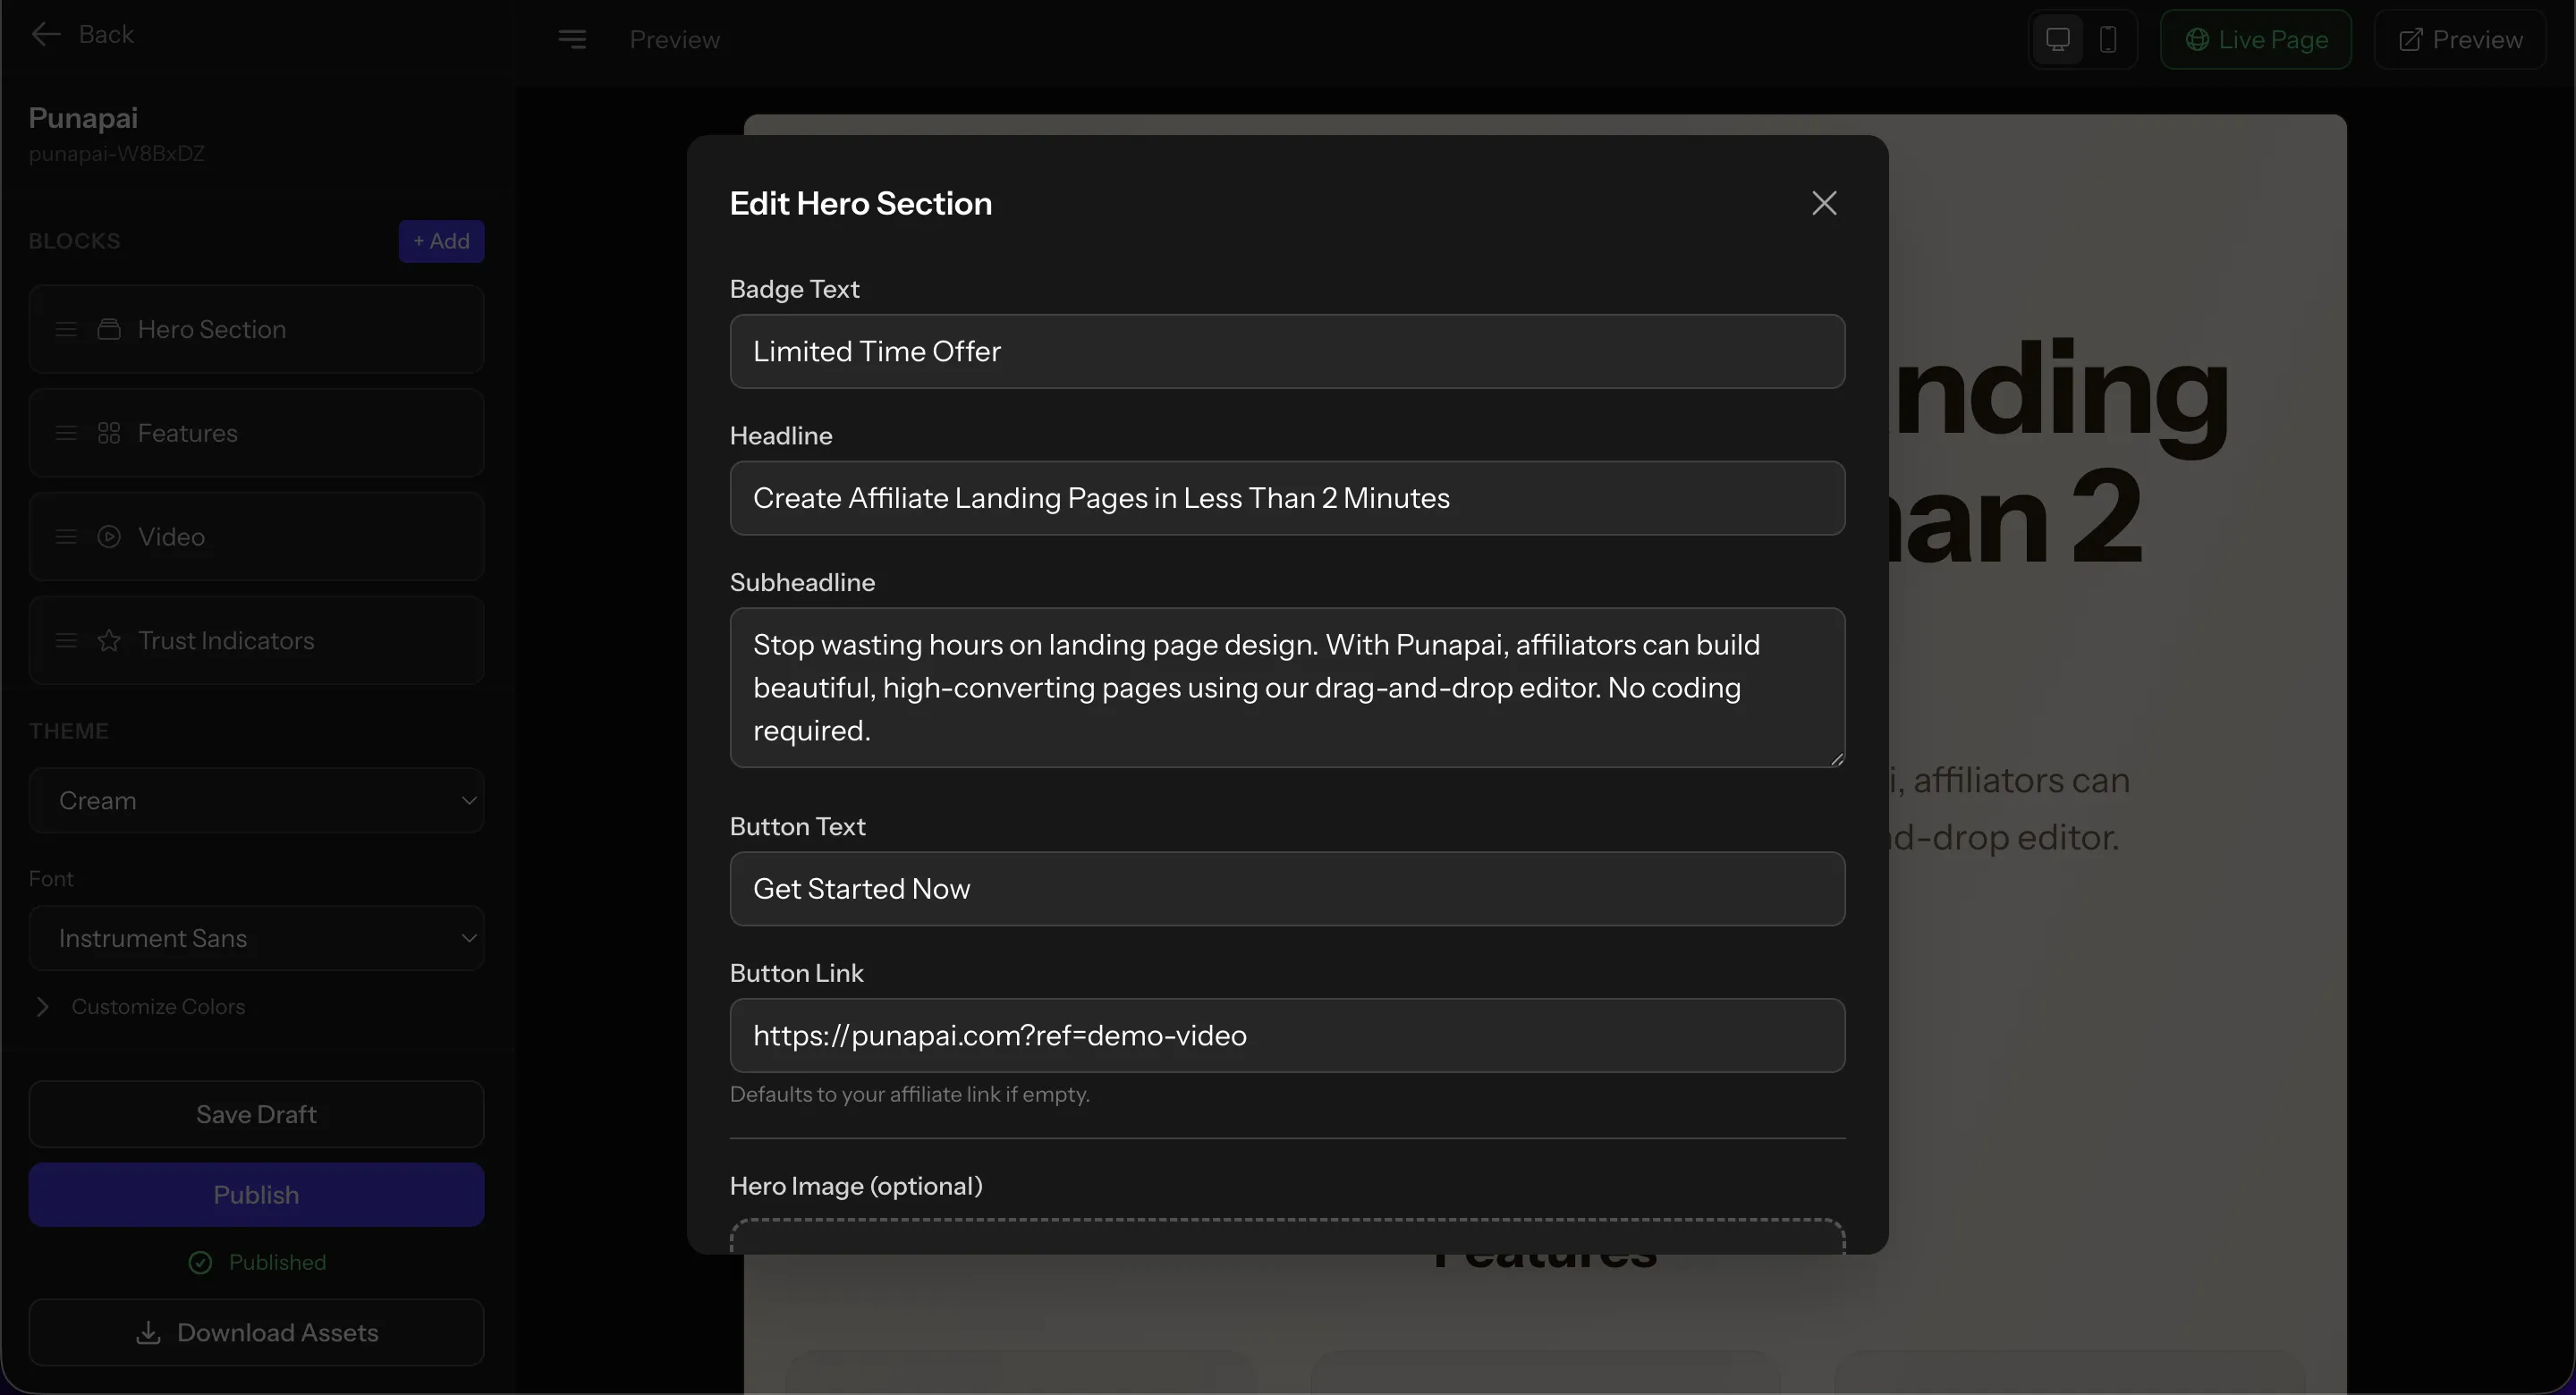Click the download icon in Download Assets
This screenshot has width=2576, height=1395.
(147, 1332)
